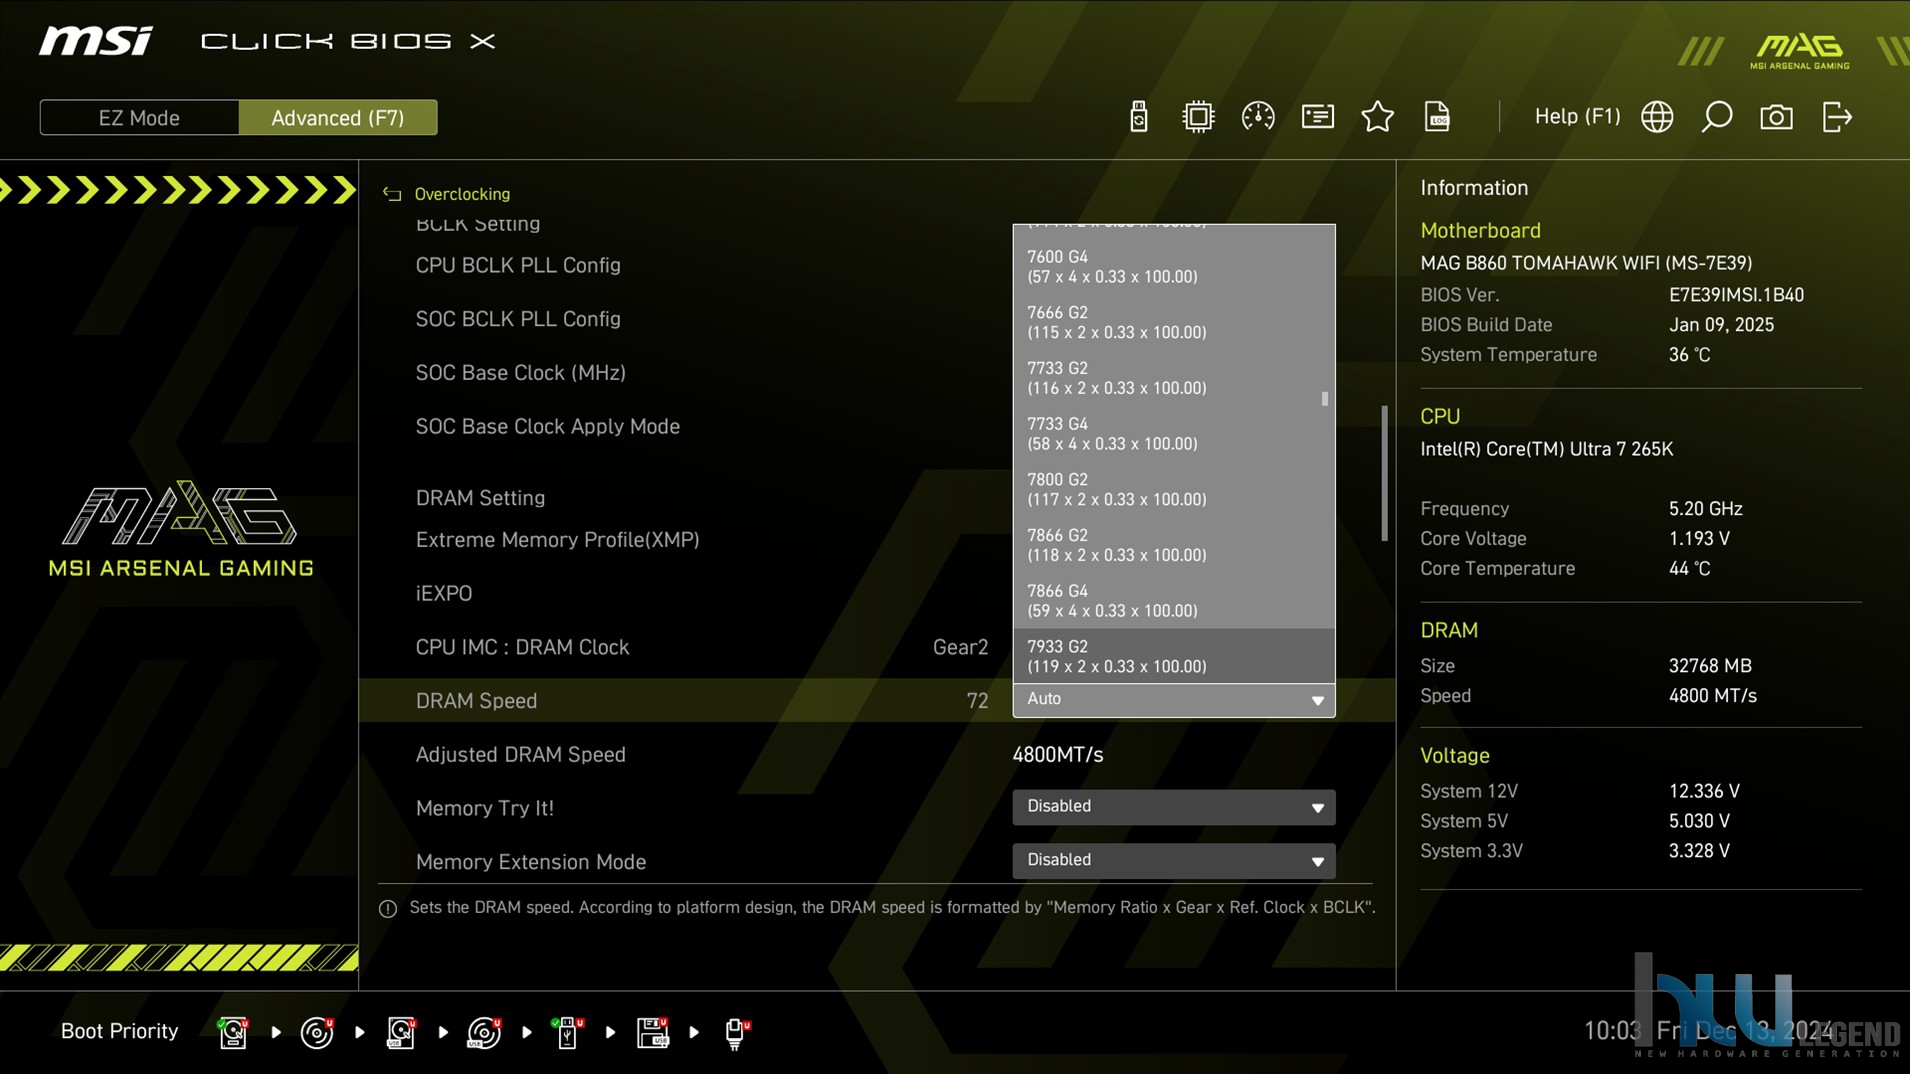Click the Boot Priority label
Screen dimensions: 1910x1074
pyautogui.click(x=119, y=1031)
